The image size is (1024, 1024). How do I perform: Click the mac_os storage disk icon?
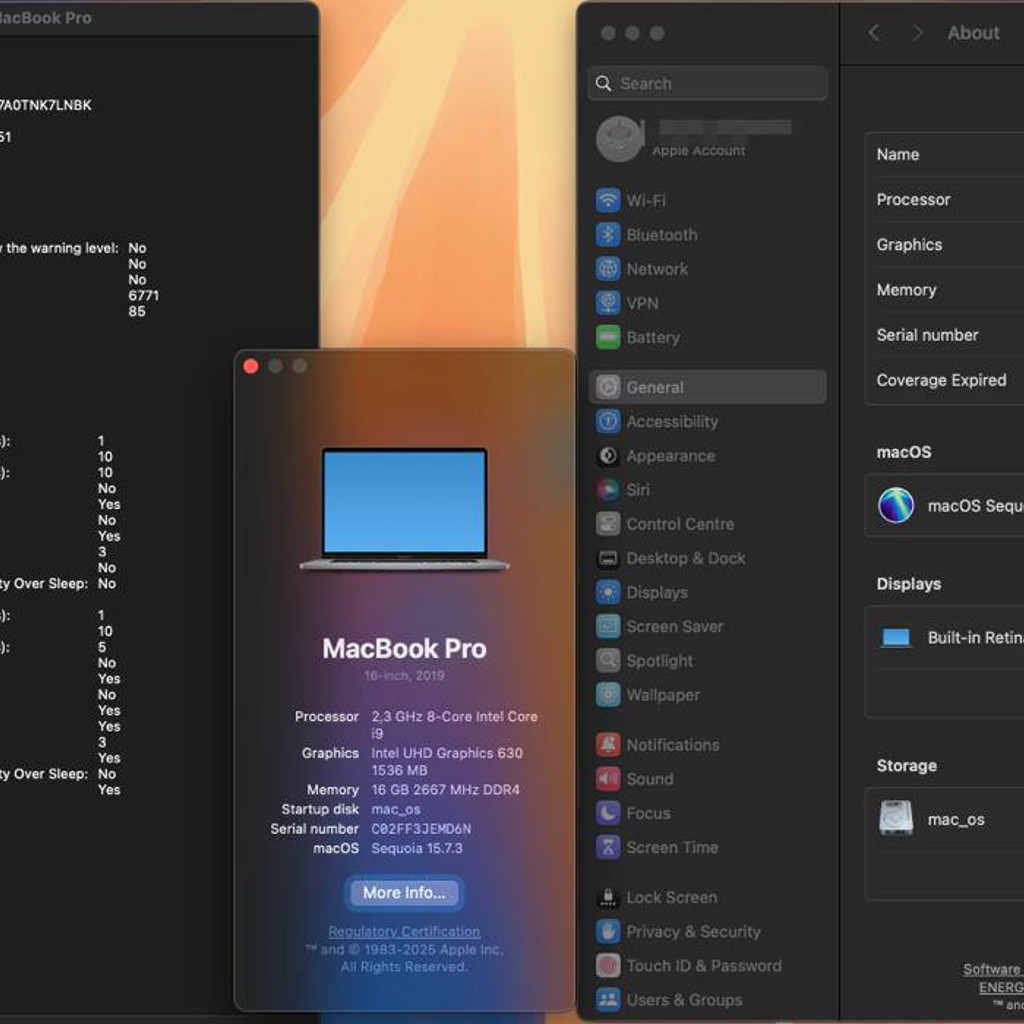click(895, 818)
